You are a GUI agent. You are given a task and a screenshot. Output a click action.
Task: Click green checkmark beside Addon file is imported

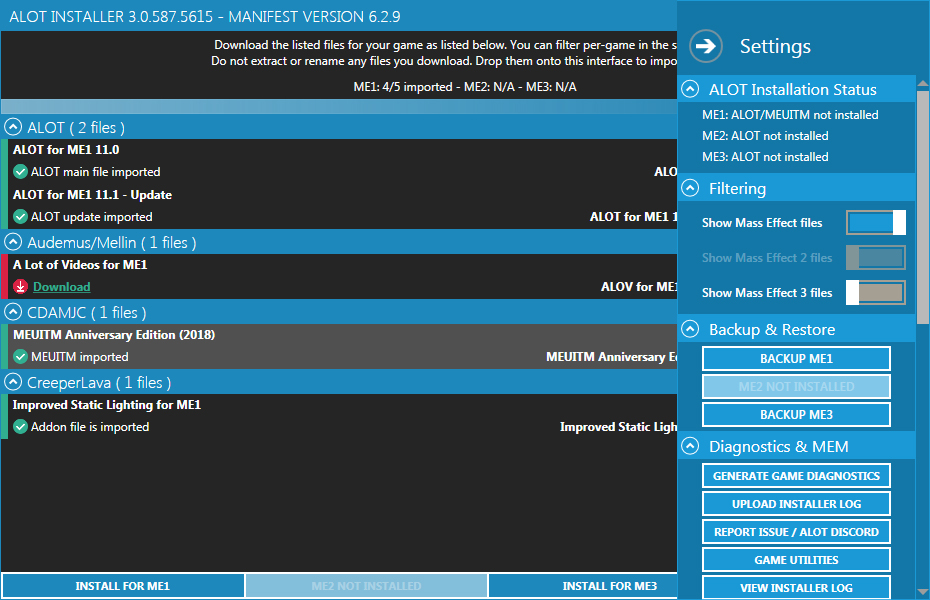(21, 427)
